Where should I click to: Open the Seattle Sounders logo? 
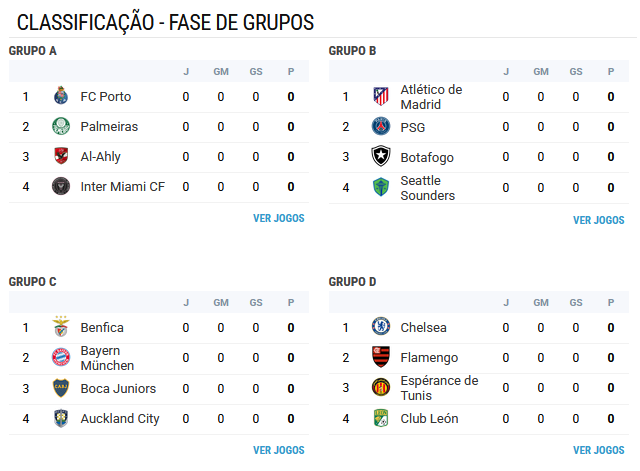tap(381, 187)
